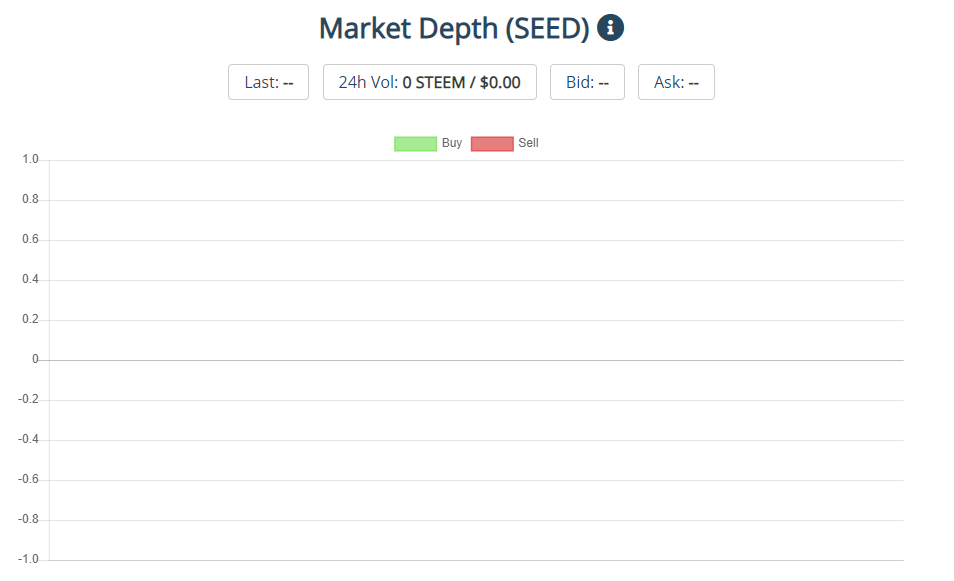Click the 0.2 y-axis label
Screen dimensions: 954x581
click(30, 319)
